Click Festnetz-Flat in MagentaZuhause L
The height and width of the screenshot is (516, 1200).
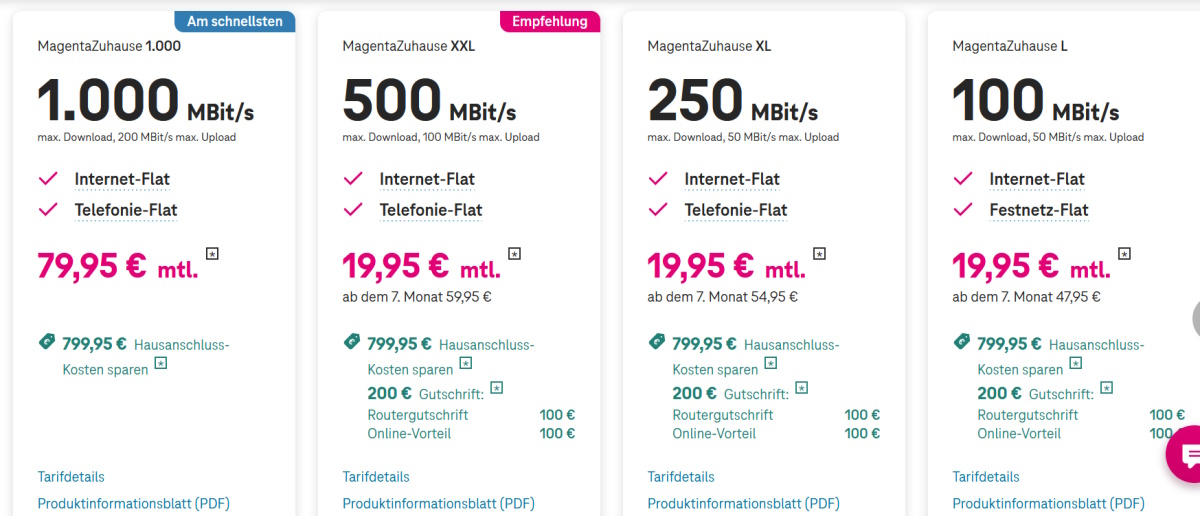pos(1039,210)
